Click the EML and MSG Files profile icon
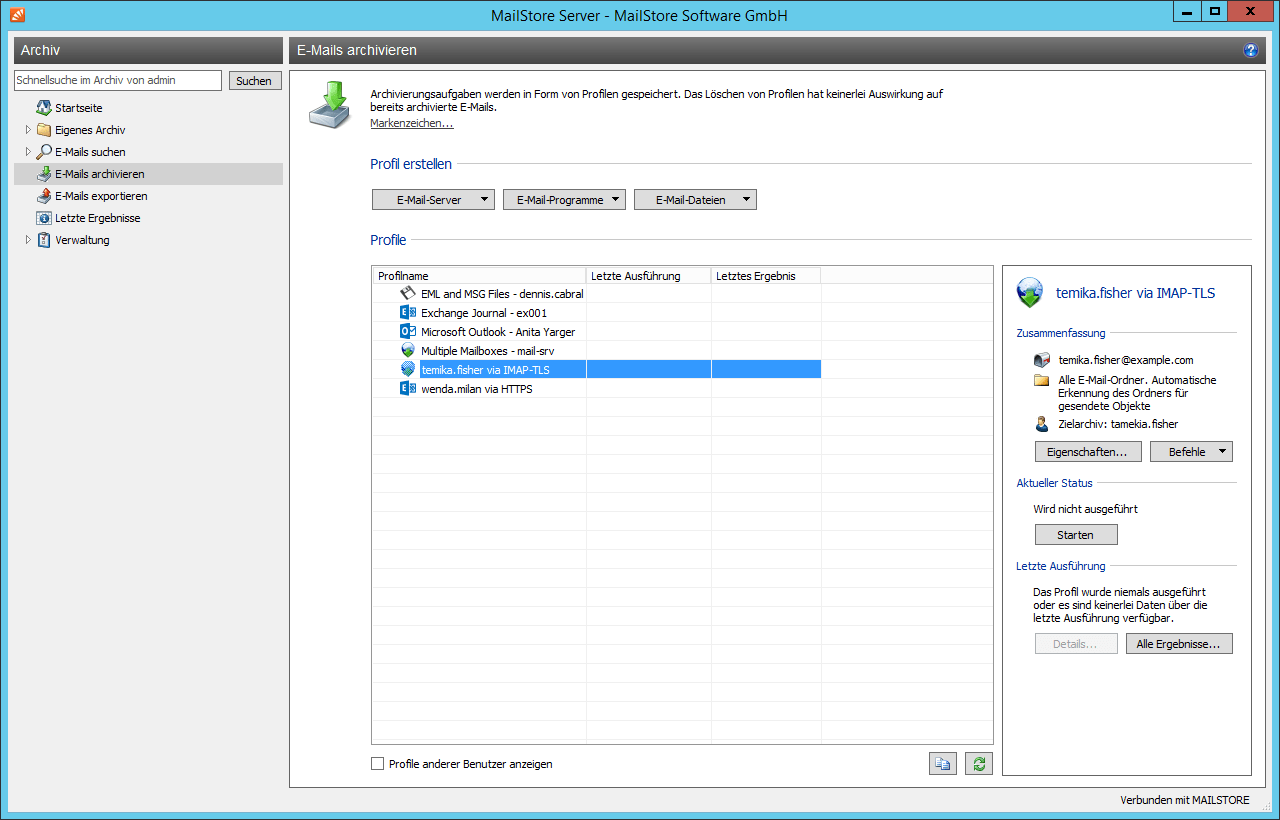Screen dimensions: 1280x820 (407, 294)
